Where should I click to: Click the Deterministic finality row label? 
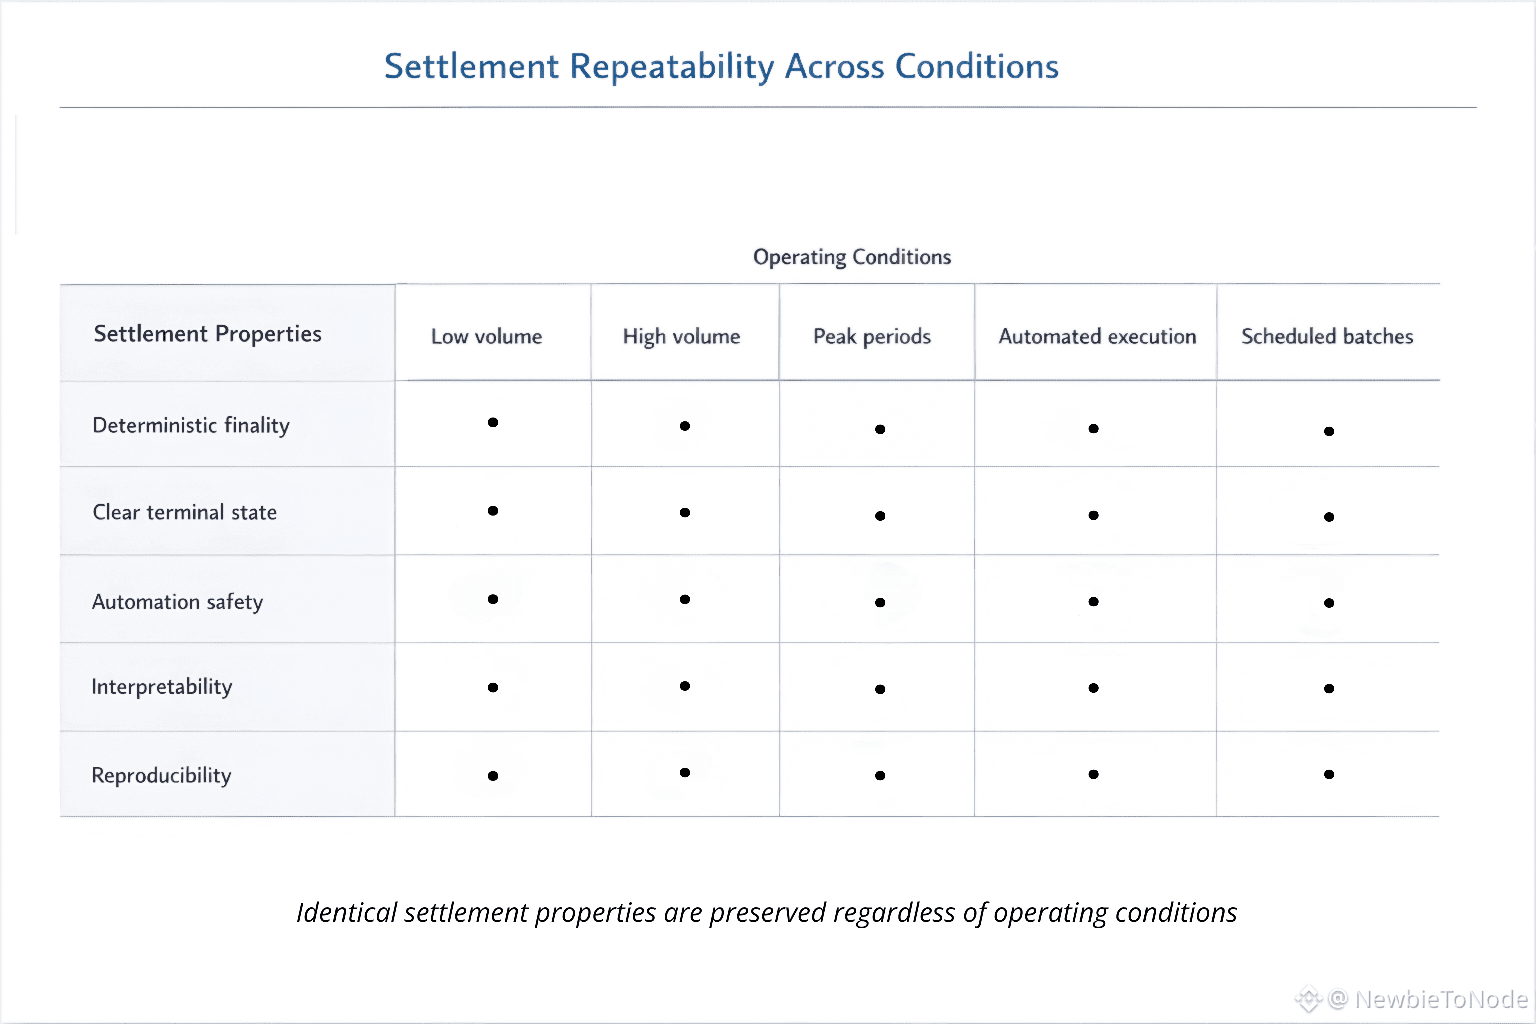click(x=191, y=426)
